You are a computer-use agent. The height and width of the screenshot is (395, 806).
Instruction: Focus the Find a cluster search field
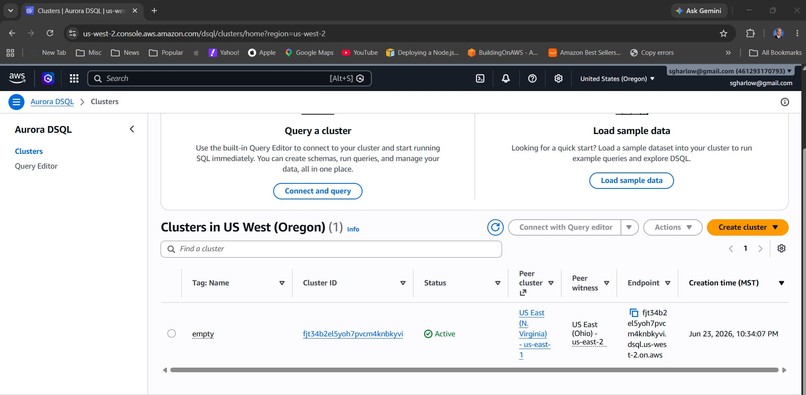[x=331, y=249]
